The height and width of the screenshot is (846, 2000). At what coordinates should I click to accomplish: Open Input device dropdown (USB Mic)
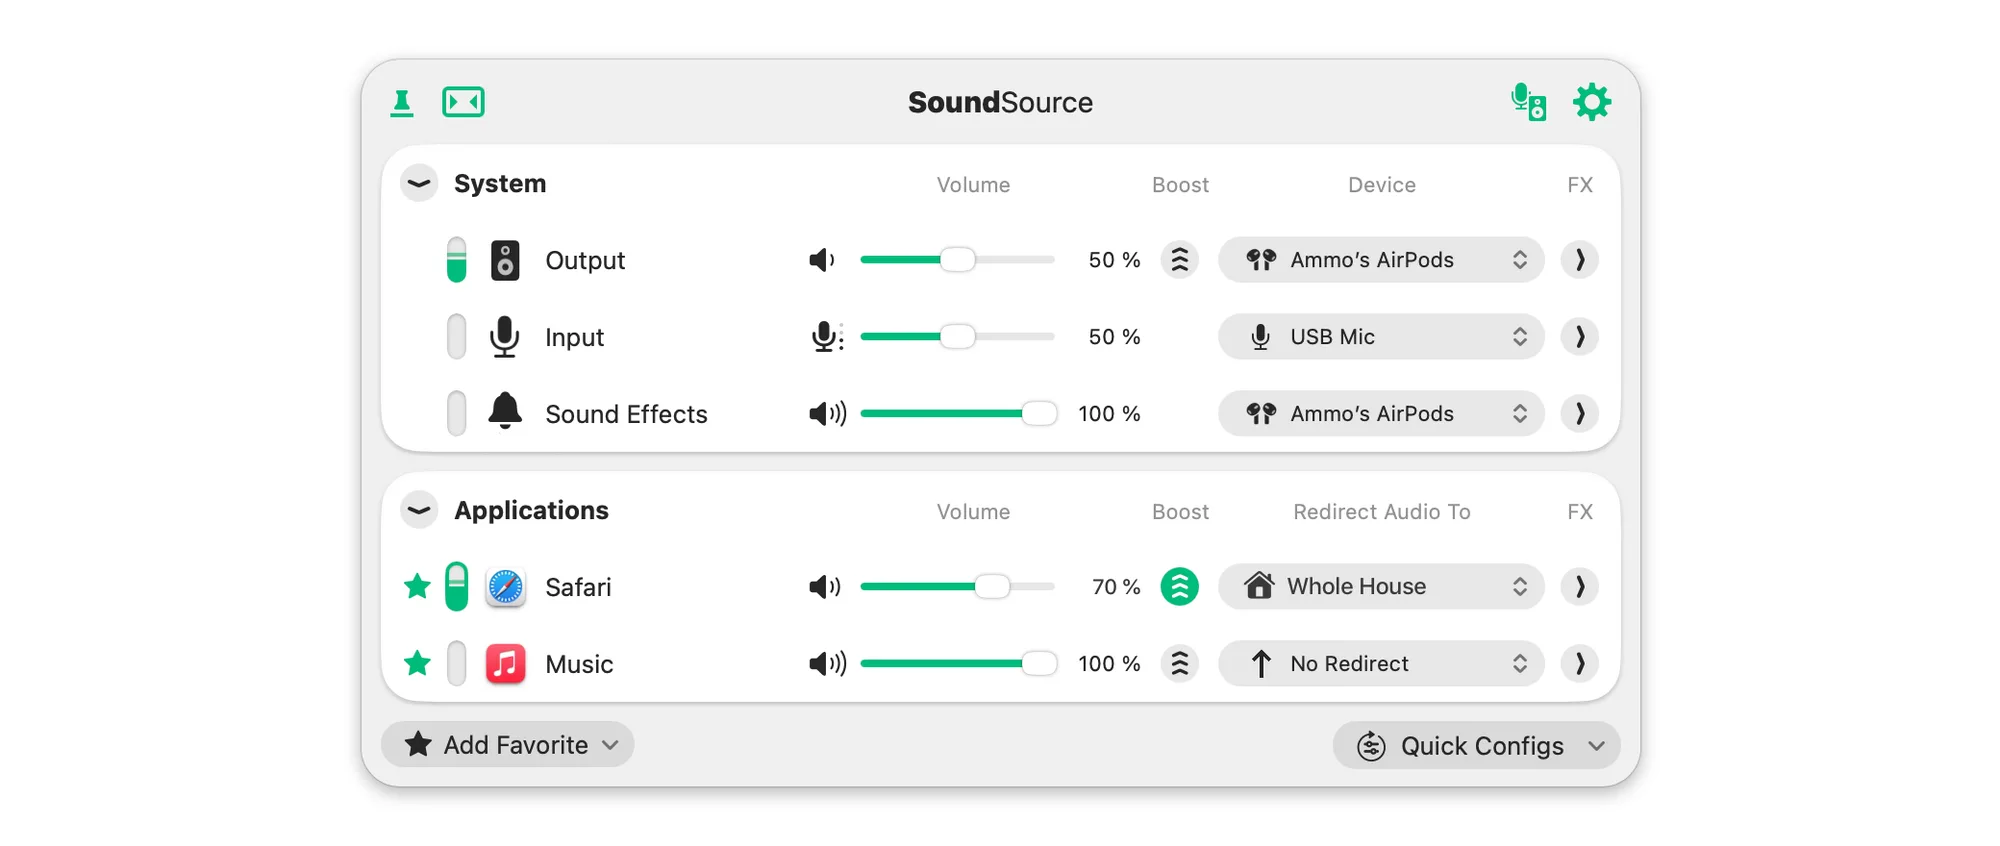point(1381,337)
